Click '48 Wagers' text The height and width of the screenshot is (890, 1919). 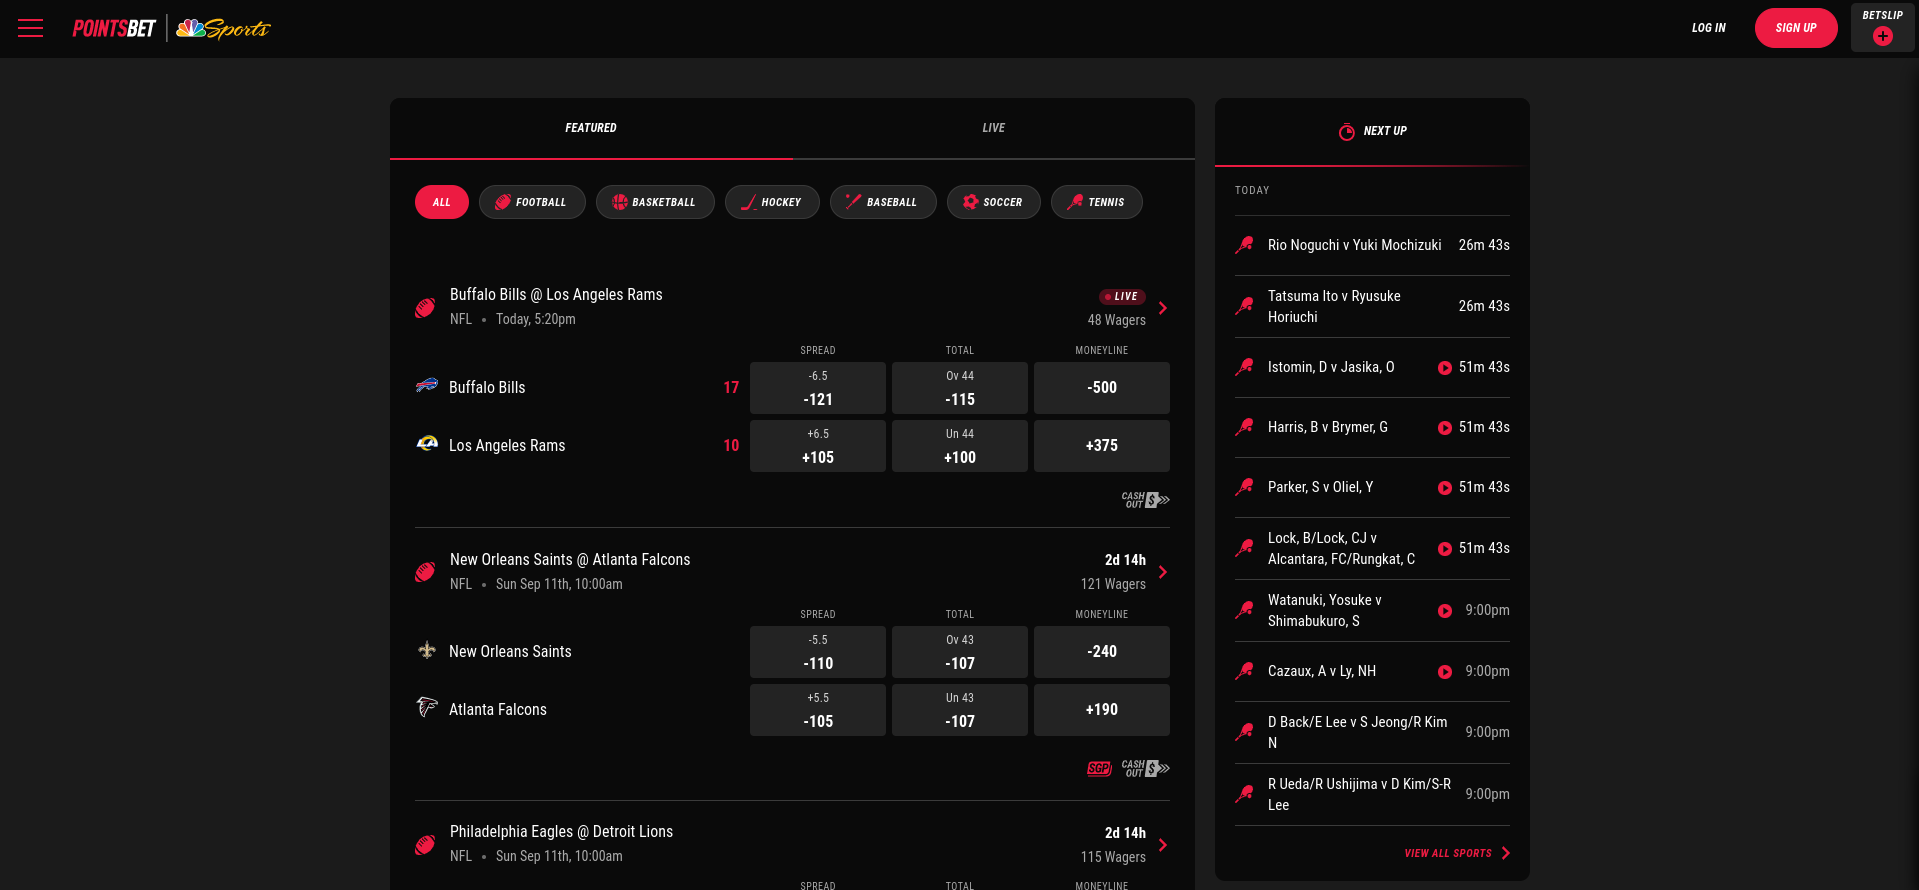pos(1117,320)
